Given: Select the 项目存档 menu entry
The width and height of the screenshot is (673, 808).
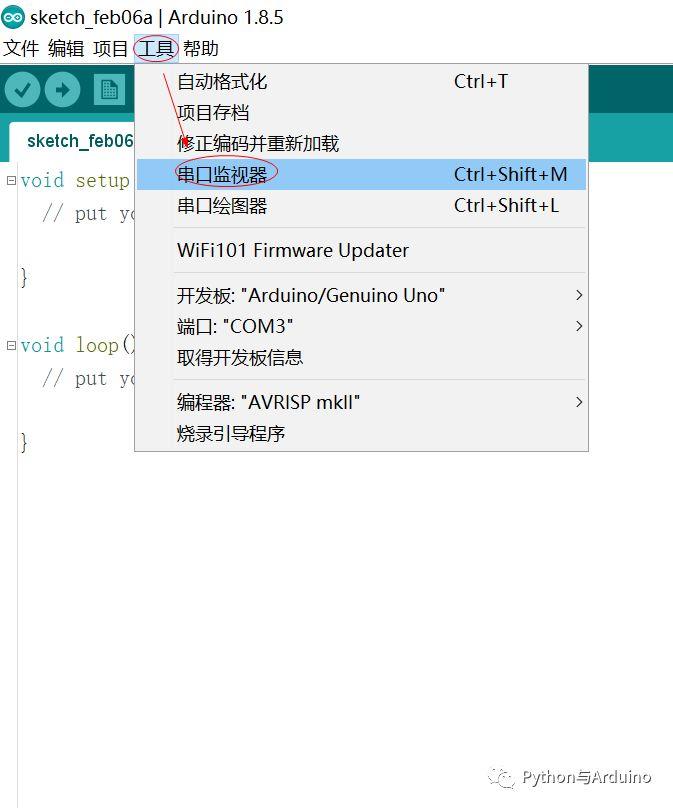Looking at the screenshot, I should click(x=361, y=112).
